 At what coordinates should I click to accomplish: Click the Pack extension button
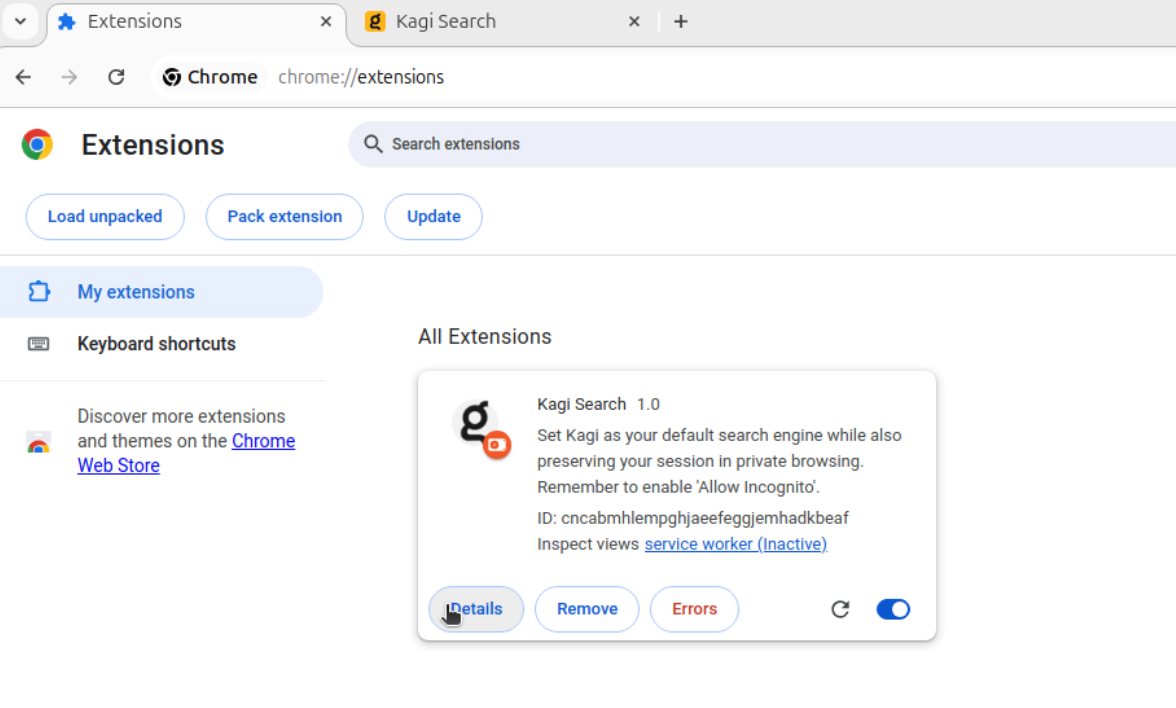point(284,217)
